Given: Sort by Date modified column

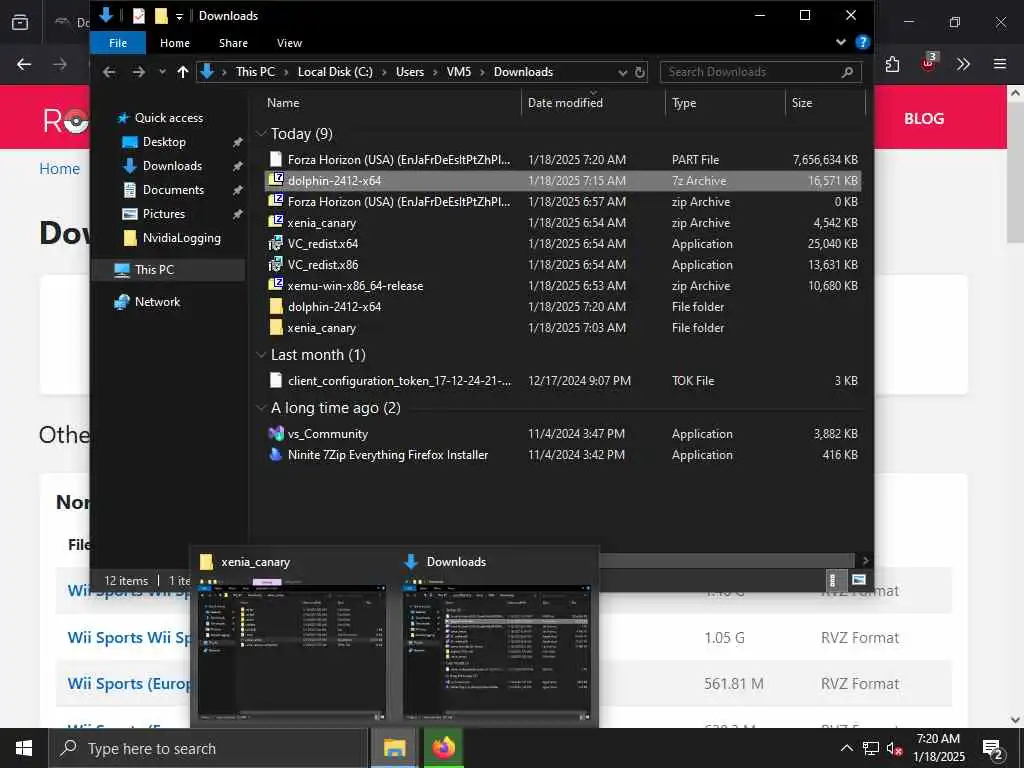Looking at the screenshot, I should 565,103.
